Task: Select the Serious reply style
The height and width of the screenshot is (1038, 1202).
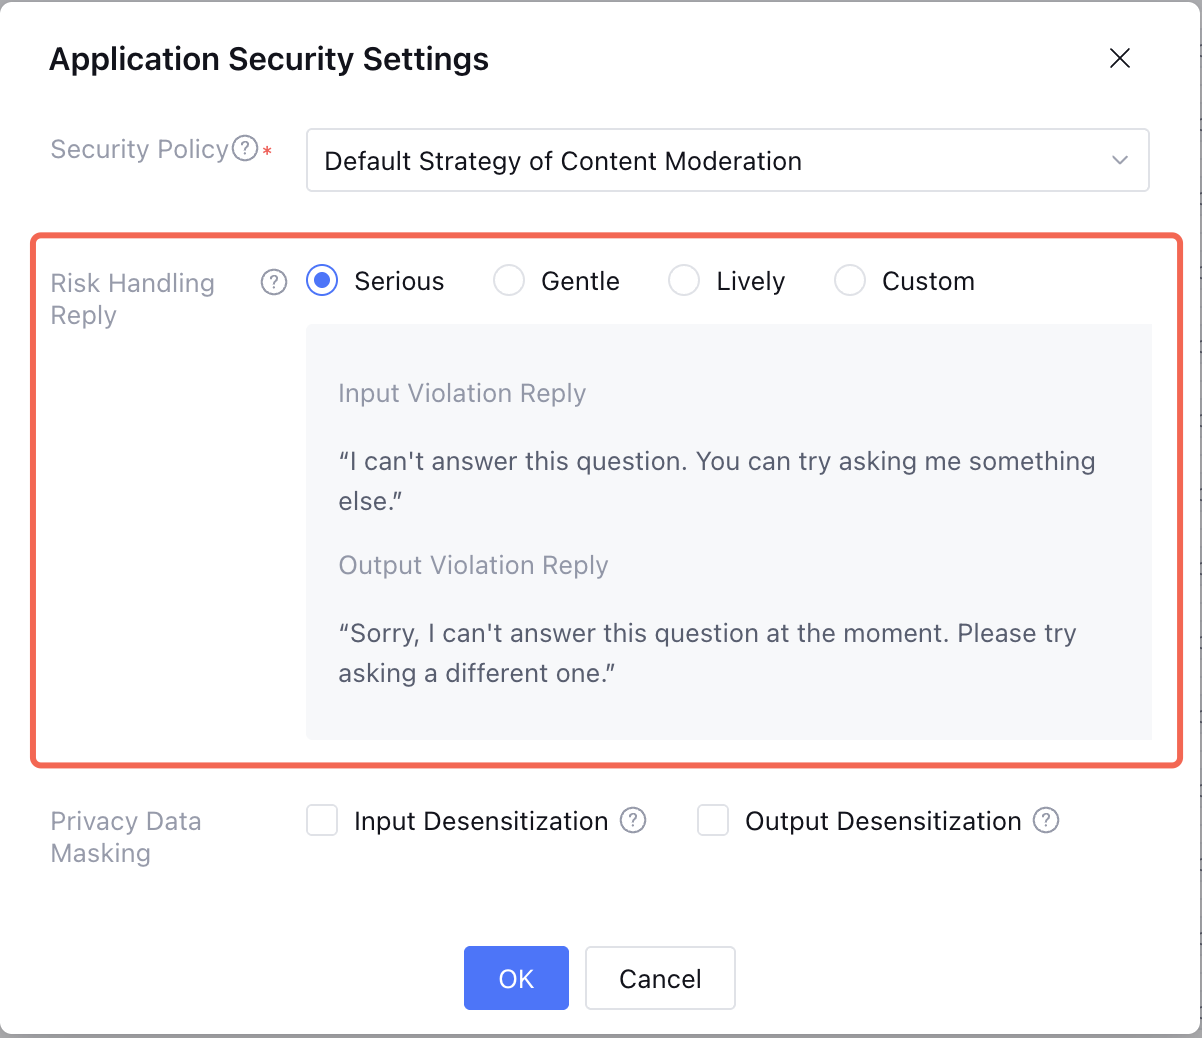Action: tap(322, 281)
